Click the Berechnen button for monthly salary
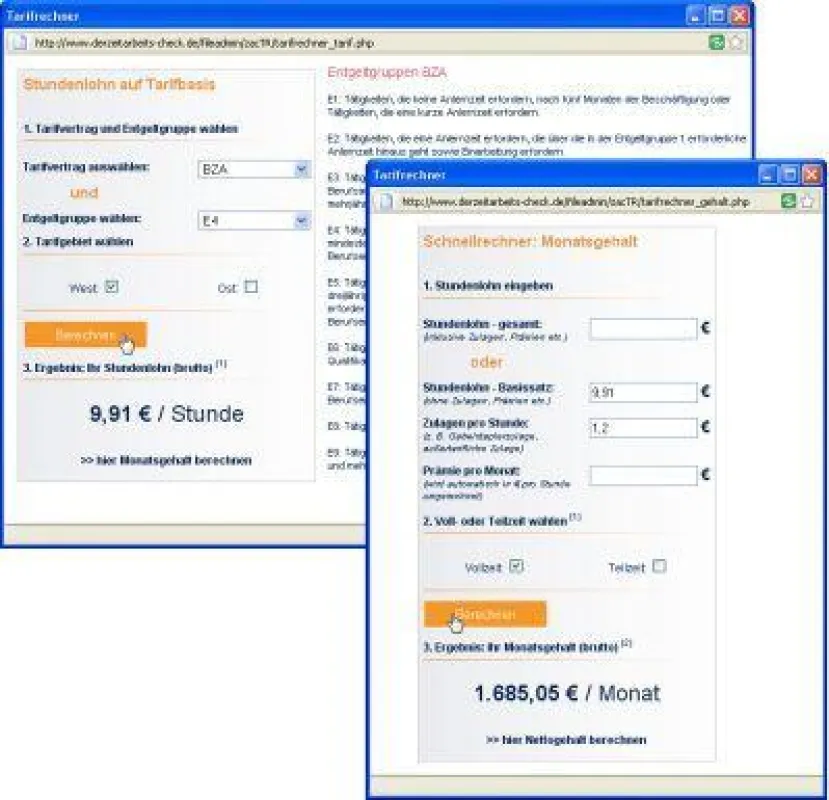This screenshot has height=800, width=829. click(x=485, y=614)
